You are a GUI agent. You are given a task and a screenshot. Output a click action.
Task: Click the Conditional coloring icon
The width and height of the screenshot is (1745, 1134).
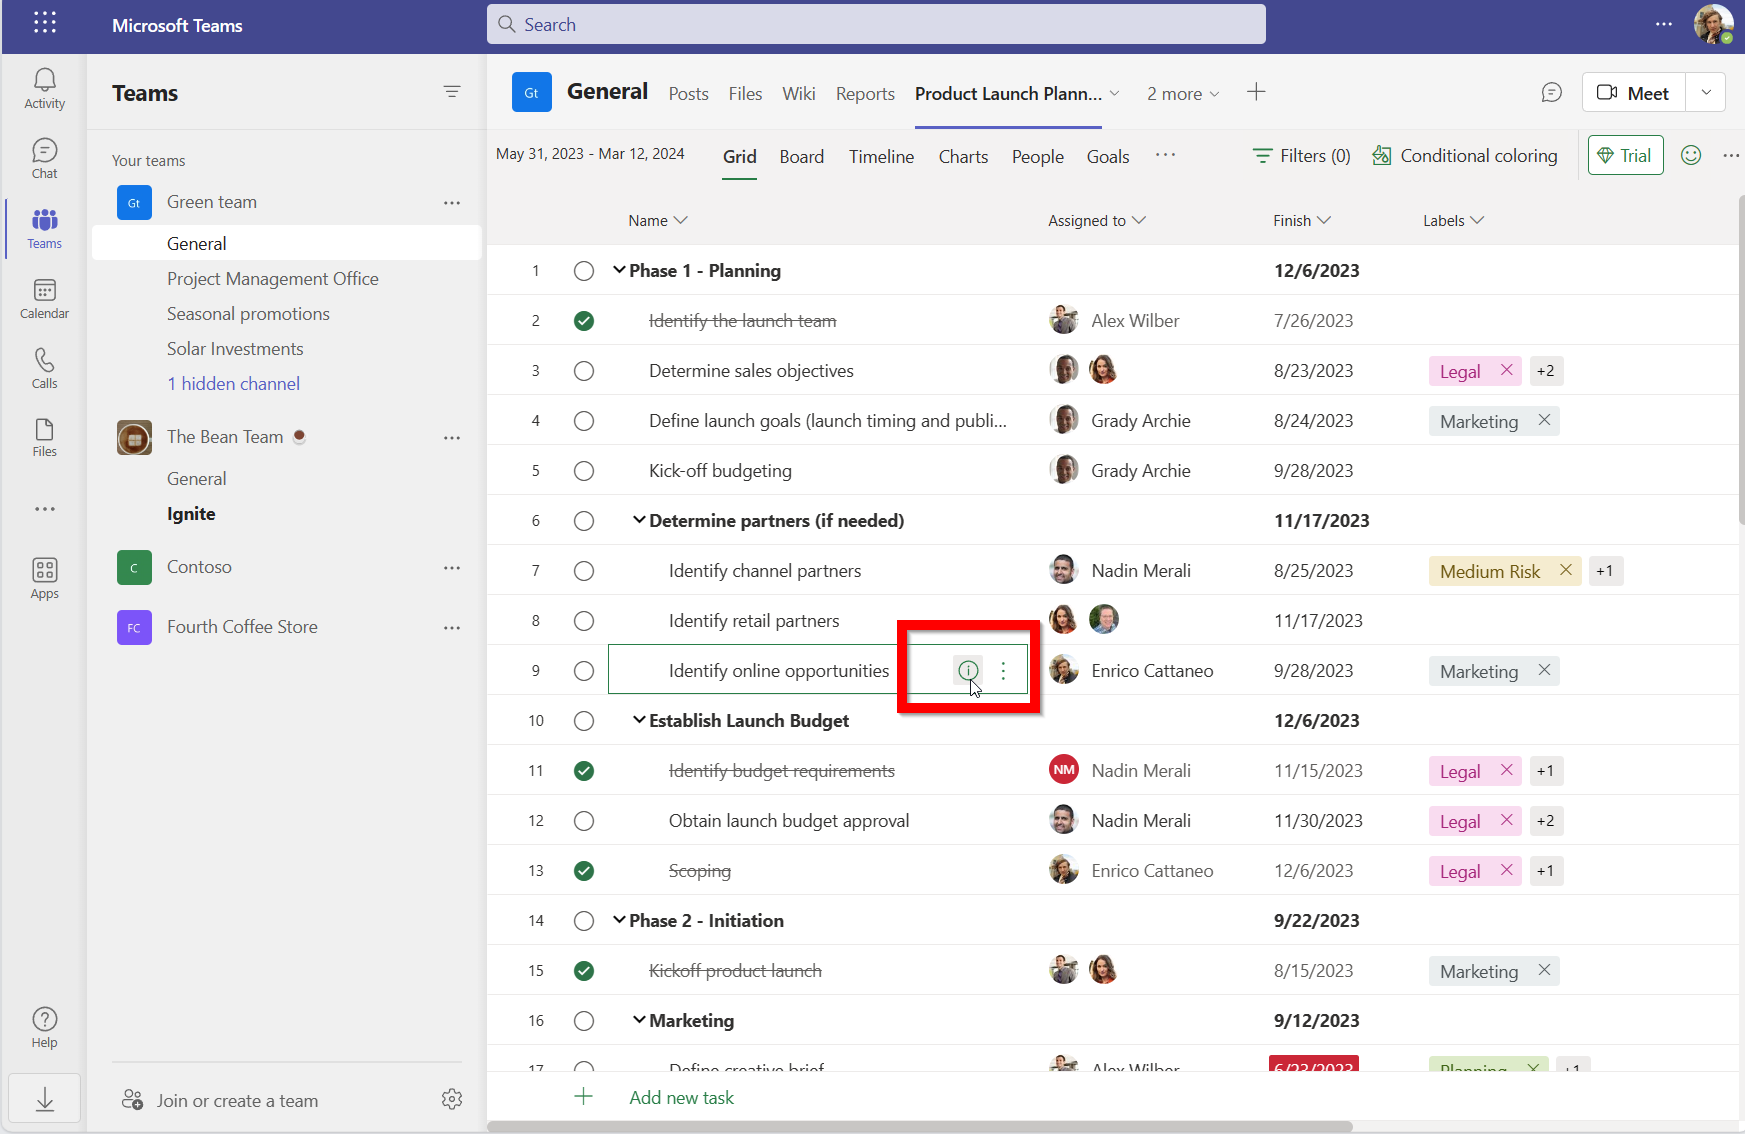point(1382,155)
